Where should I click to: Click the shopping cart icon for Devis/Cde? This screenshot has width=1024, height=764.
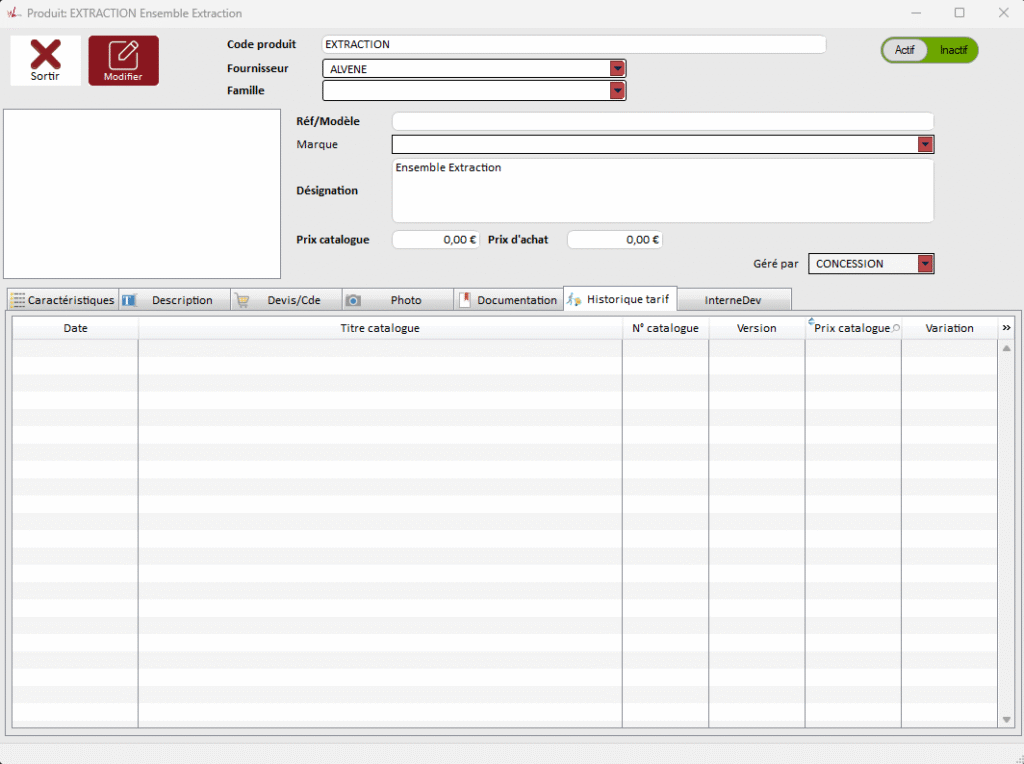[242, 300]
